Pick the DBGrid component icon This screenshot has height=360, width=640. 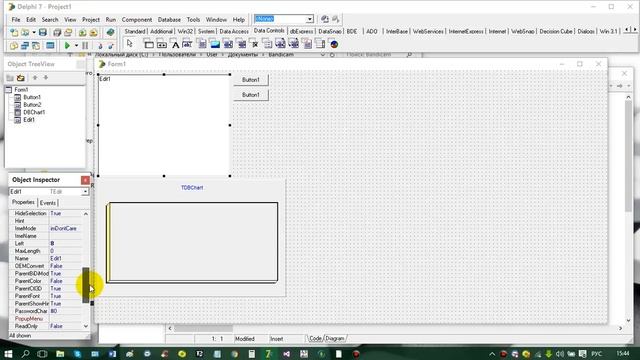[x=149, y=44]
